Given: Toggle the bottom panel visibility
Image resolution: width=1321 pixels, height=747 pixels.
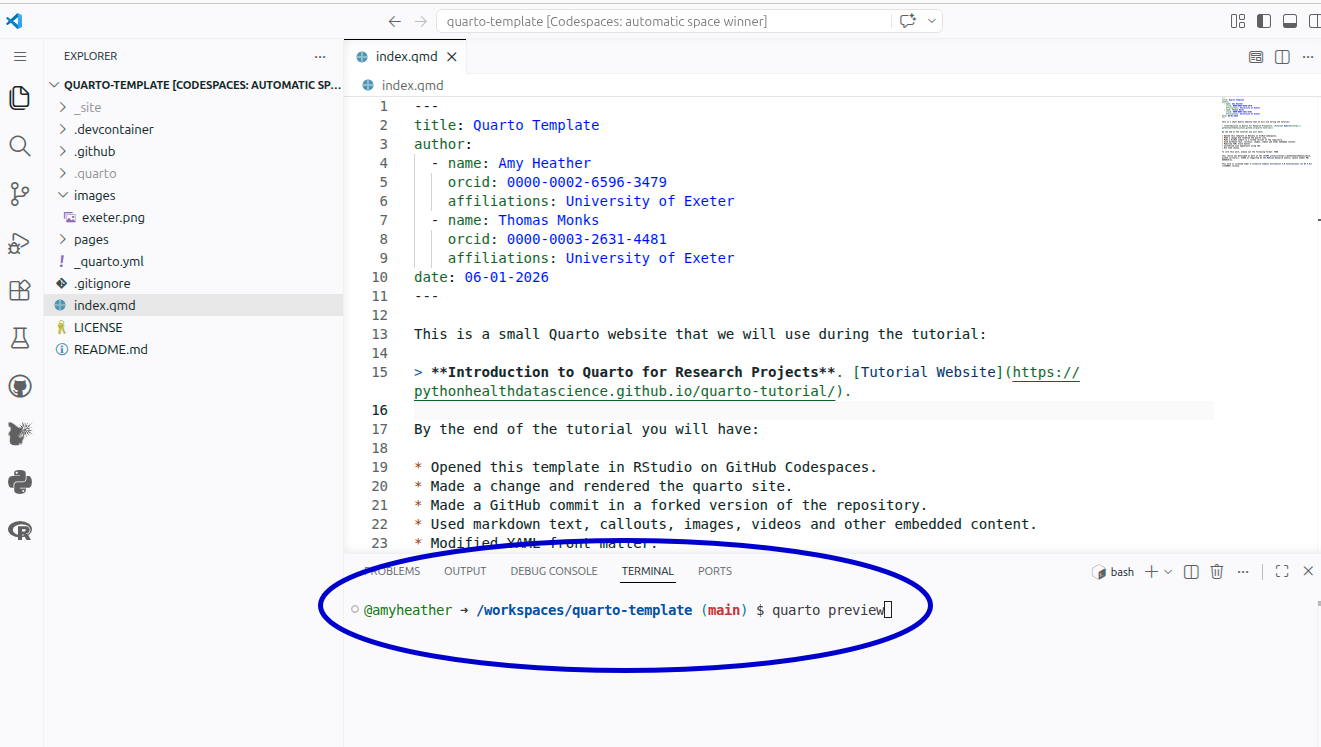Looking at the screenshot, I should pos(1289,21).
